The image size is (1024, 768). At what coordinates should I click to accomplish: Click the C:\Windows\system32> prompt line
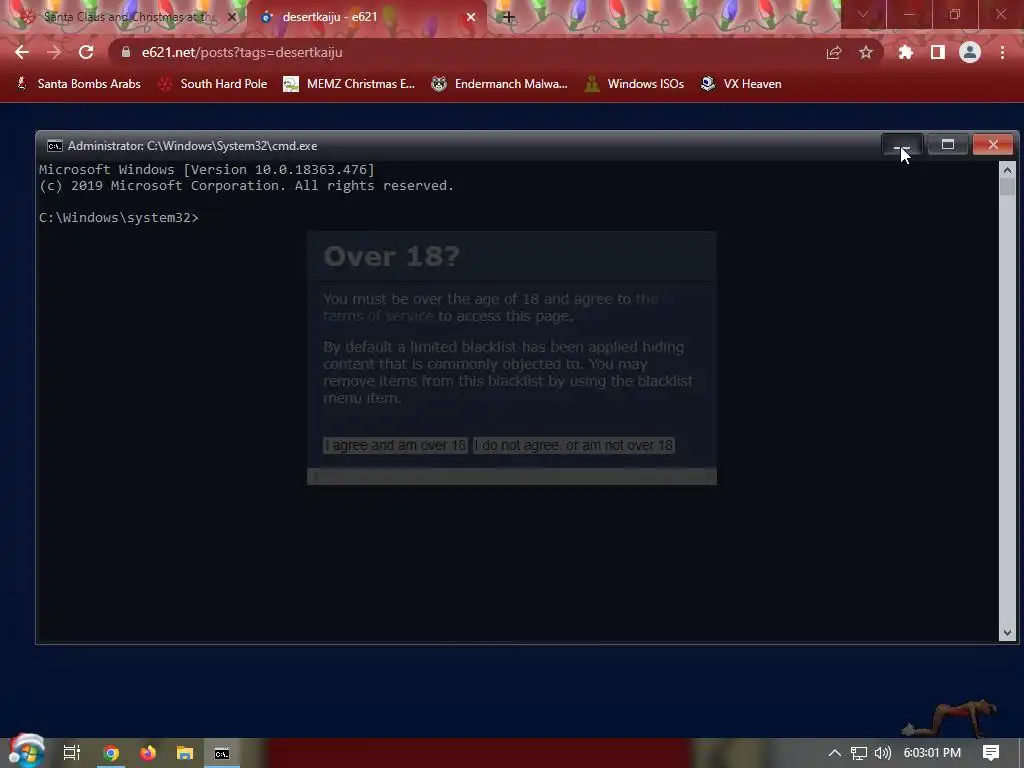119,217
